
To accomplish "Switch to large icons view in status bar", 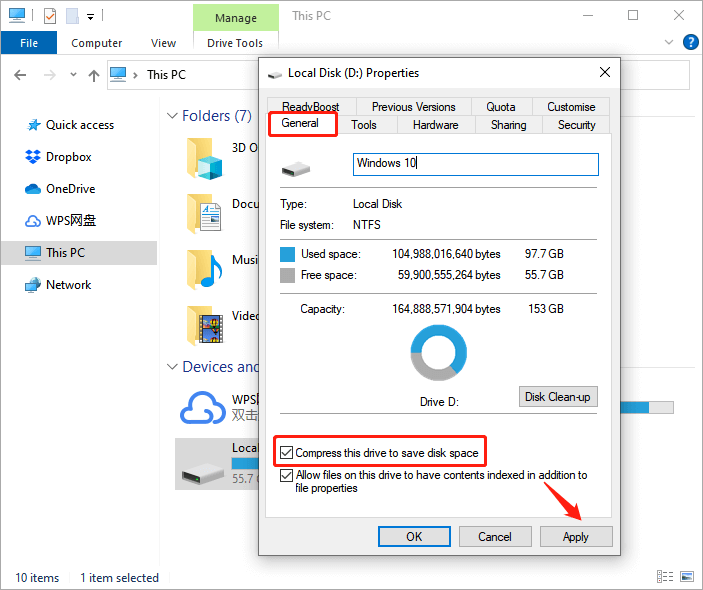I will tap(686, 577).
